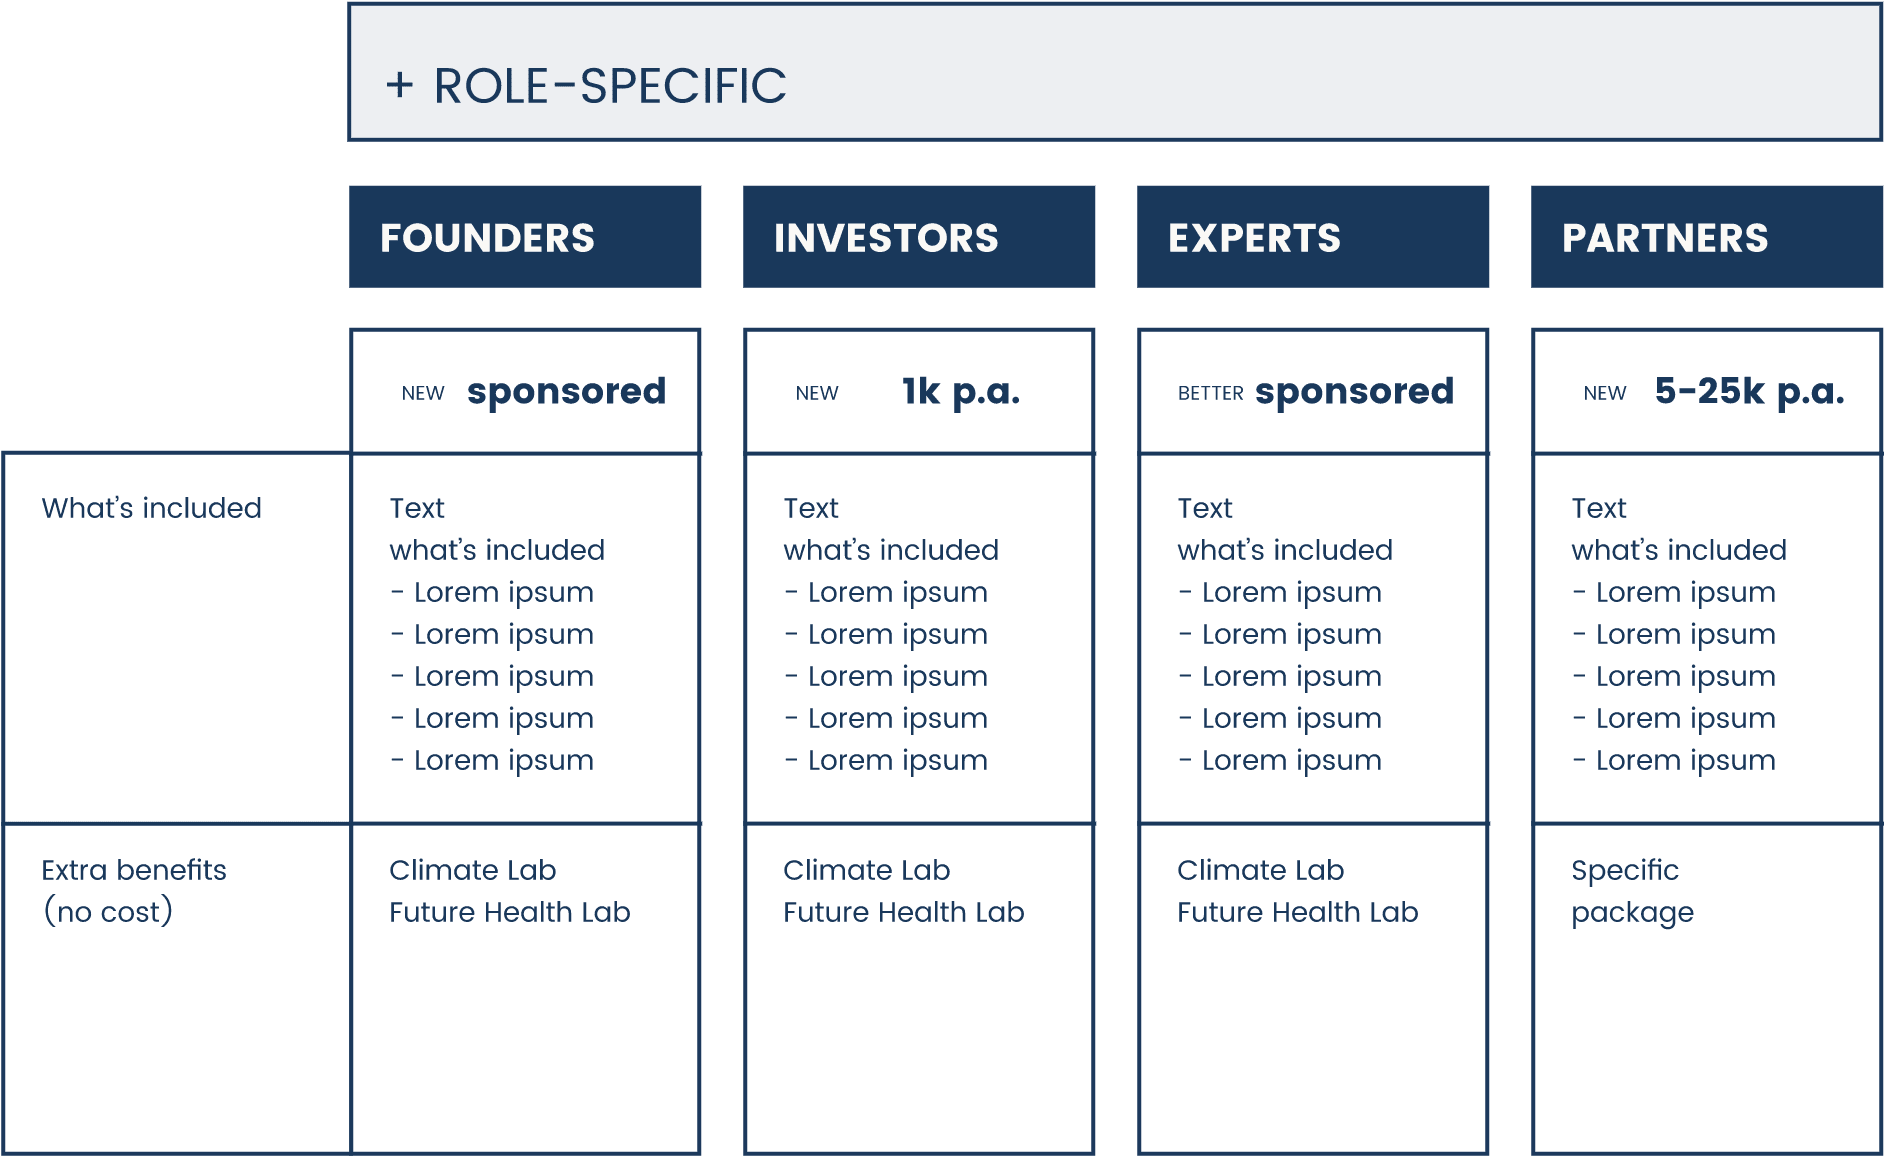Select the INVESTORS column header
The image size is (1884, 1156).
pyautogui.click(x=919, y=237)
